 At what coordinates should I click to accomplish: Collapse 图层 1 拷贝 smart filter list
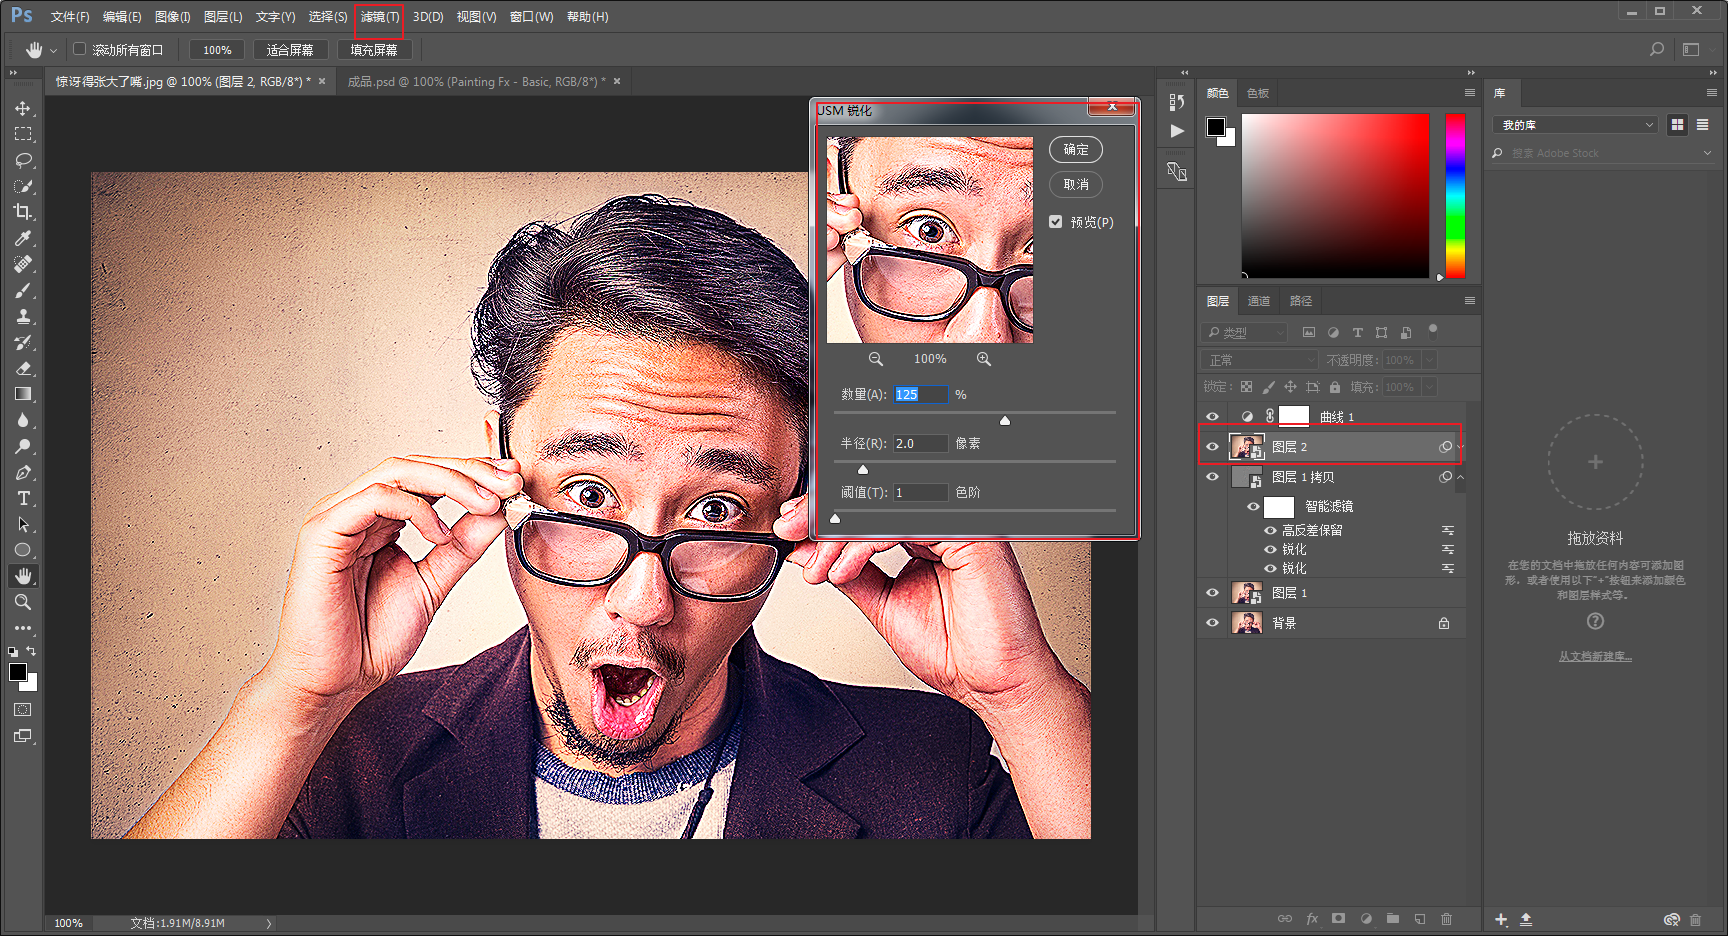[1460, 477]
